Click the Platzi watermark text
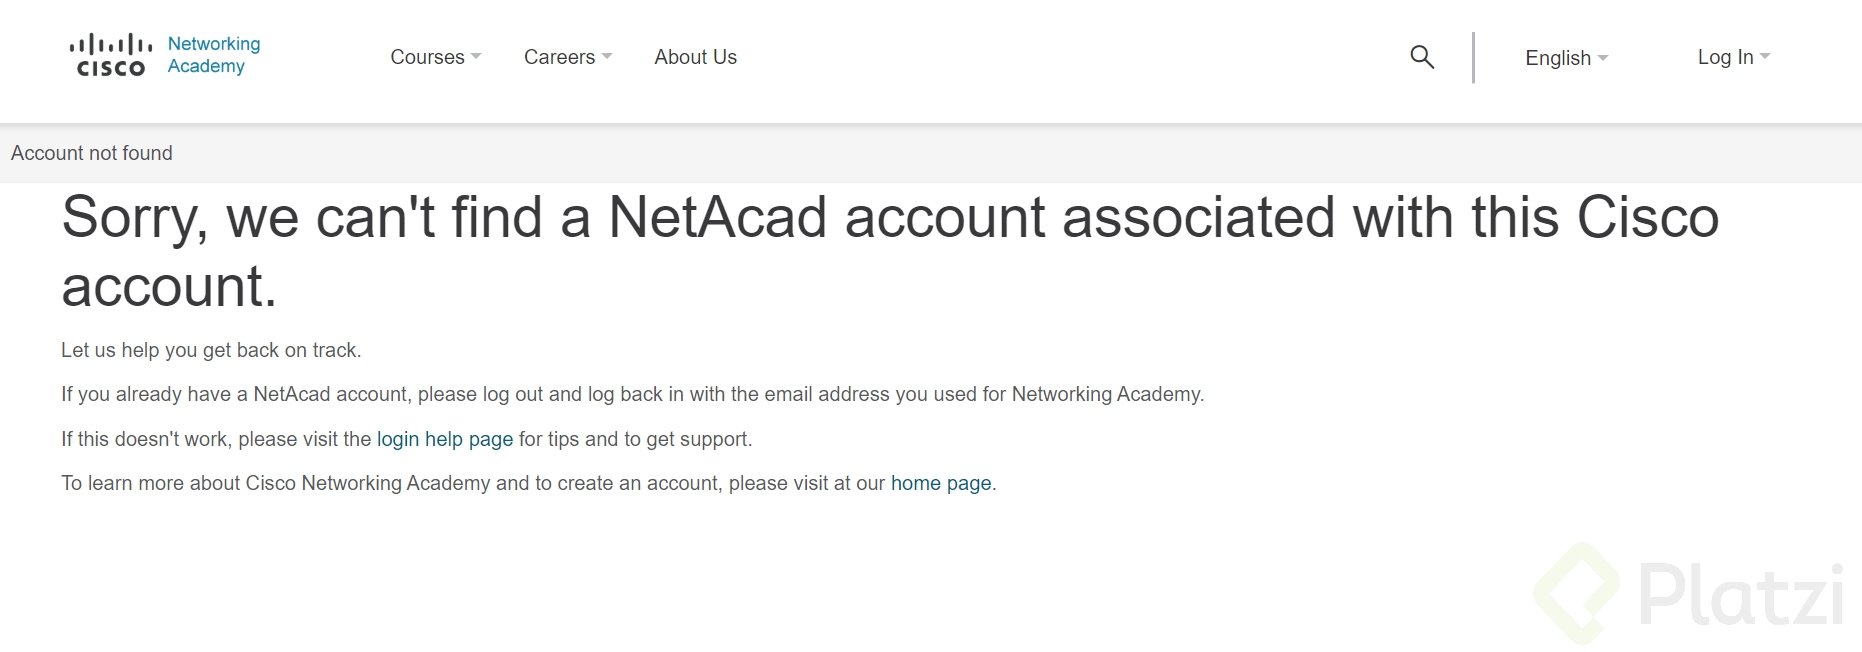Screen dimensions: 1862x652 (x=1740, y=595)
